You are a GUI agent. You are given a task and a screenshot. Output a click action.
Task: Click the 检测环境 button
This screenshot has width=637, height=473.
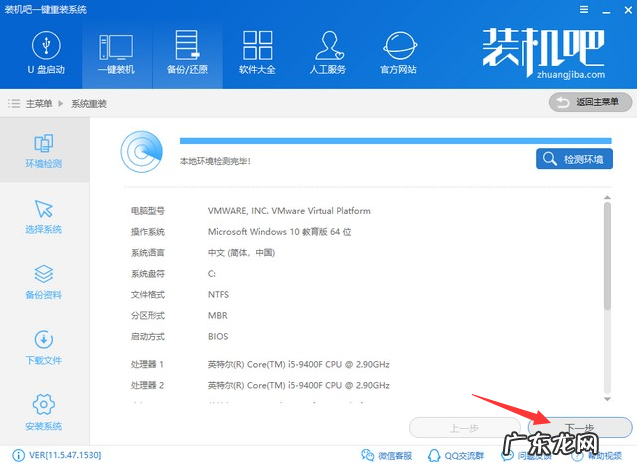click(574, 159)
